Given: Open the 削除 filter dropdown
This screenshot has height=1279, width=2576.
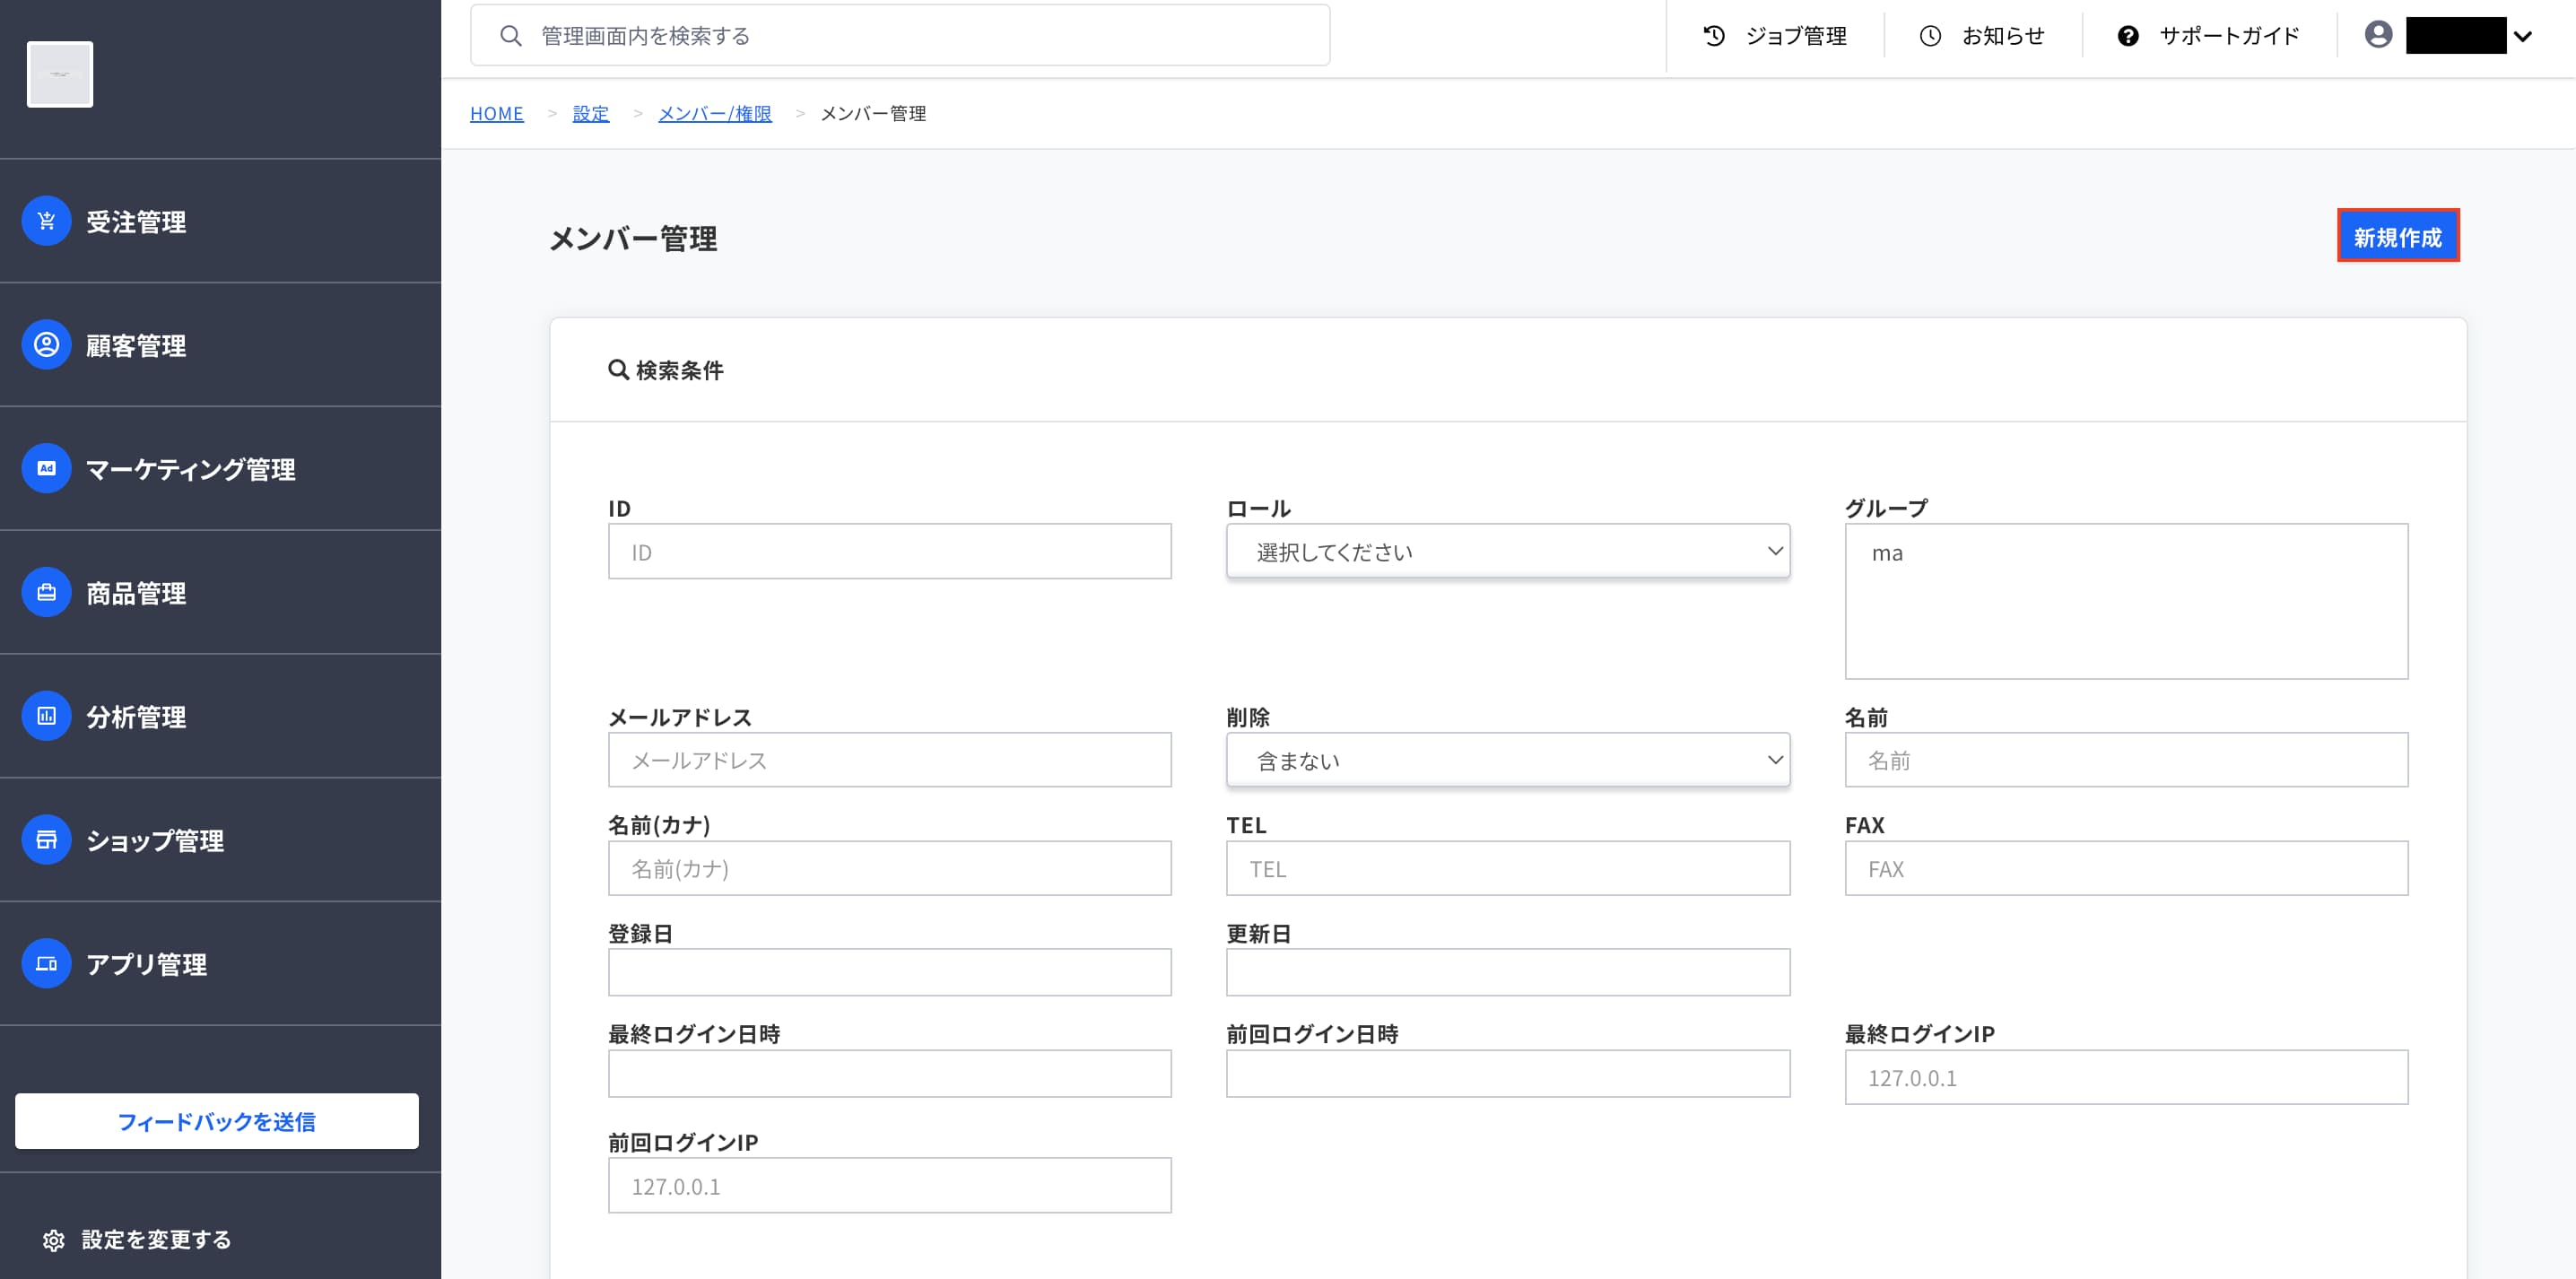Looking at the screenshot, I should click(1507, 760).
